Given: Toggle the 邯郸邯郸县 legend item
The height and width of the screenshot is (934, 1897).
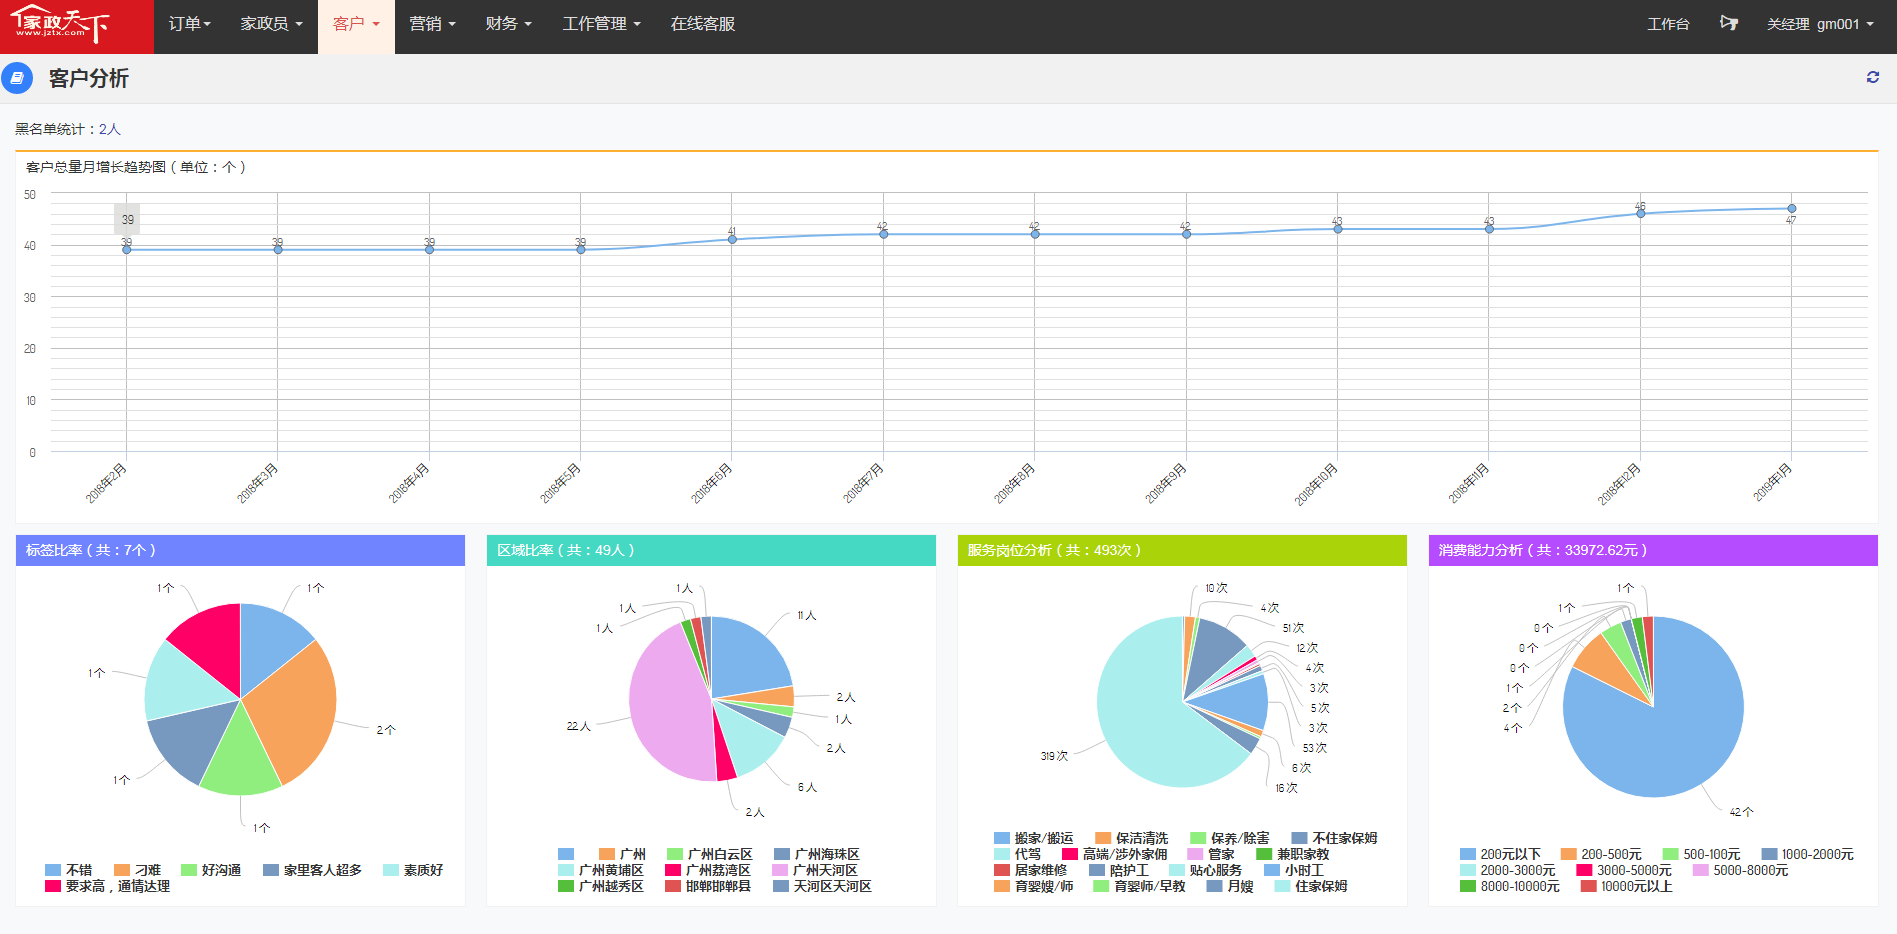Looking at the screenshot, I should point(708,886).
